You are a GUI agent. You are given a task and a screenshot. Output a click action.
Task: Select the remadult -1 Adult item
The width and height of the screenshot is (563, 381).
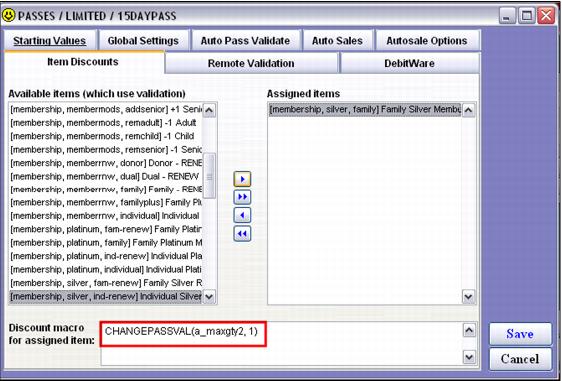106,123
